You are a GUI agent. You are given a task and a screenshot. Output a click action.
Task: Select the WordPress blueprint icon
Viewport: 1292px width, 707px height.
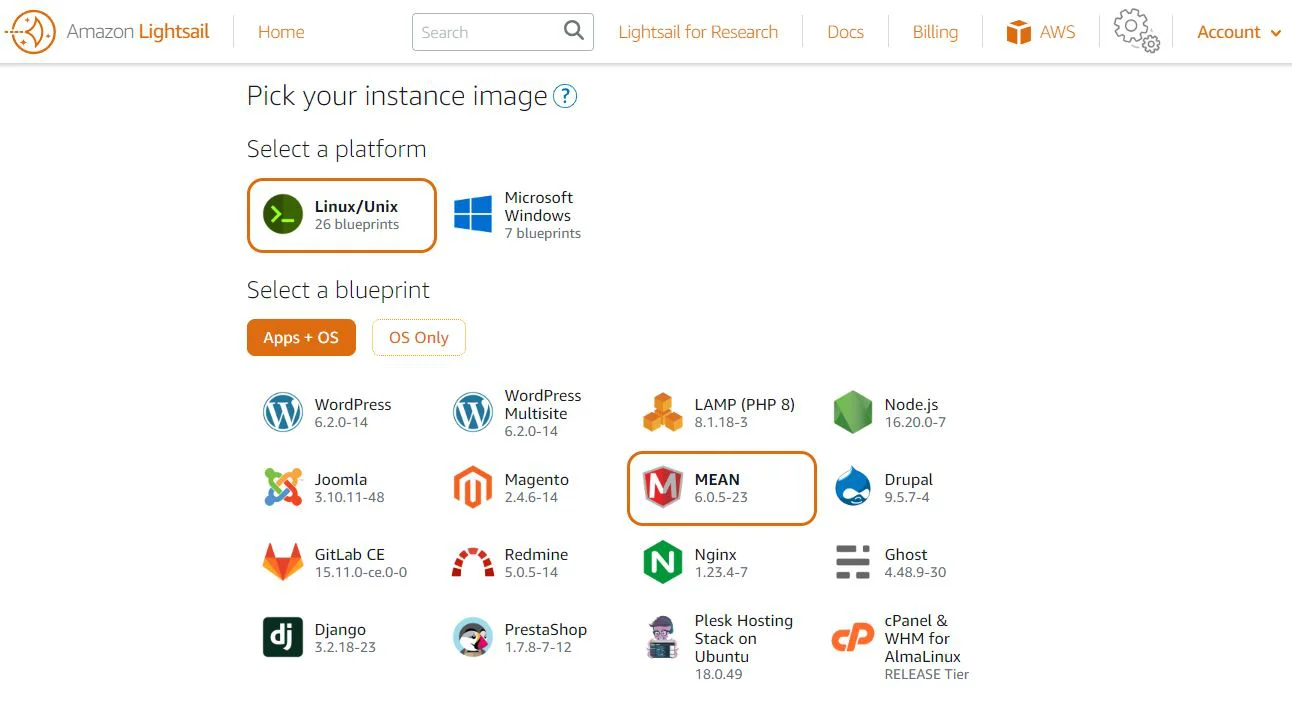pos(283,412)
